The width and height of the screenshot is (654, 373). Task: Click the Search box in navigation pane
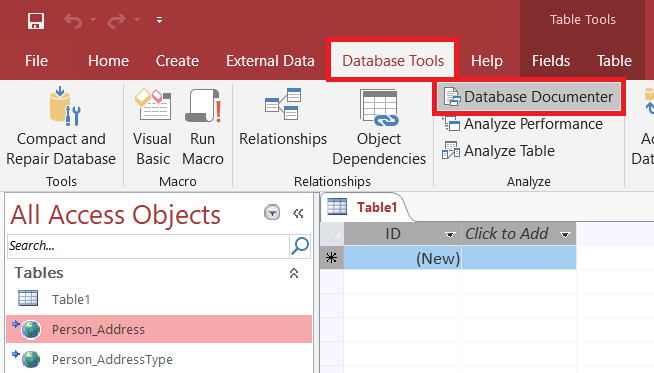click(x=148, y=246)
